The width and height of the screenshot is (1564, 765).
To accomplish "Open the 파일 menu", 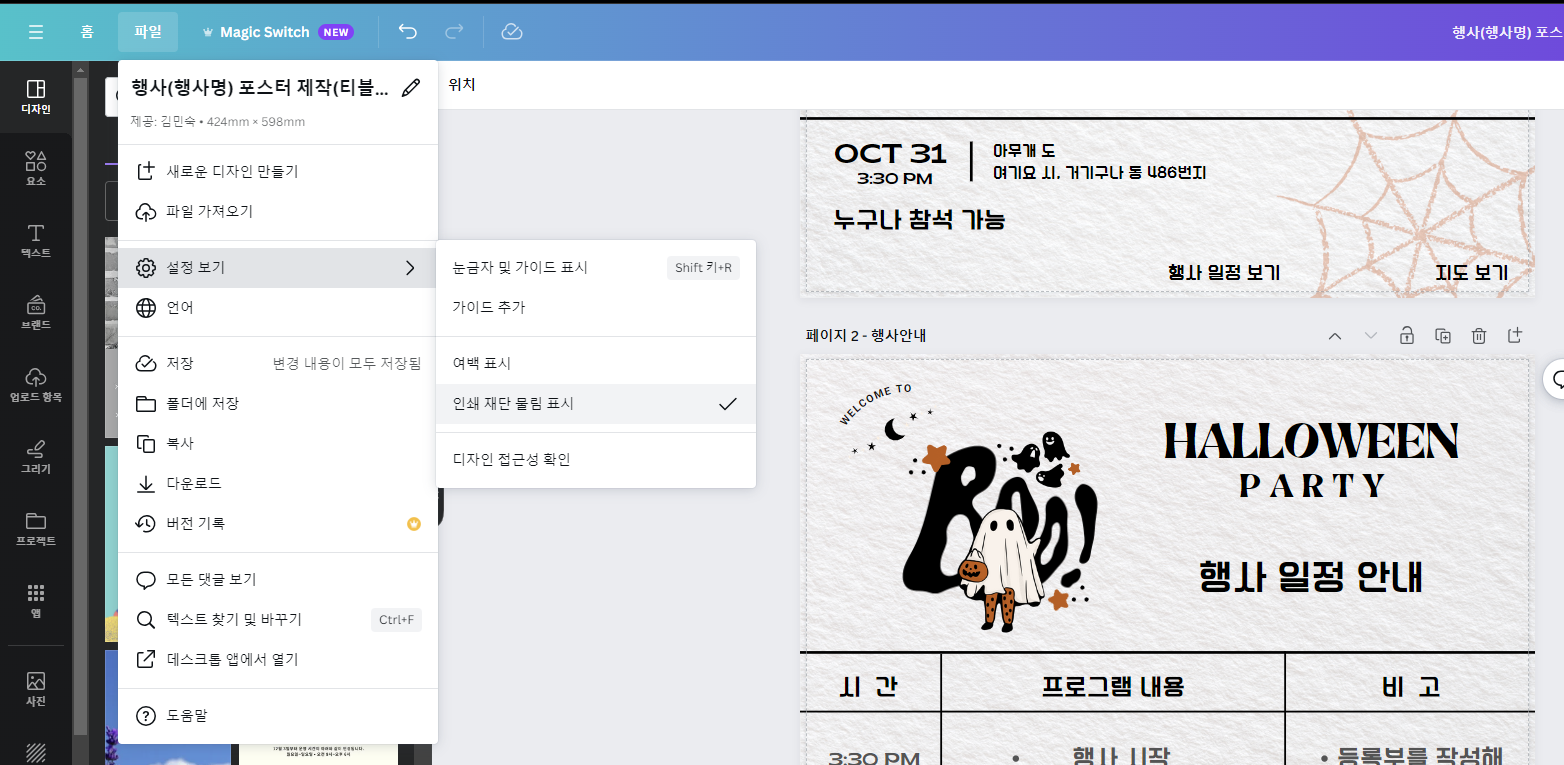I will (x=147, y=31).
